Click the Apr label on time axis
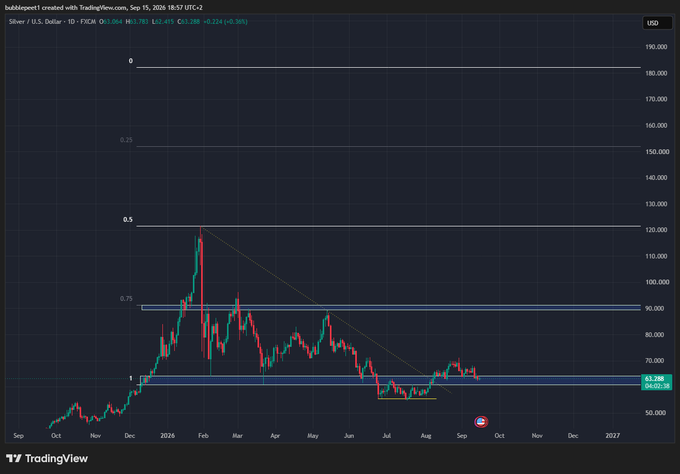The width and height of the screenshot is (680, 474). pos(275,435)
